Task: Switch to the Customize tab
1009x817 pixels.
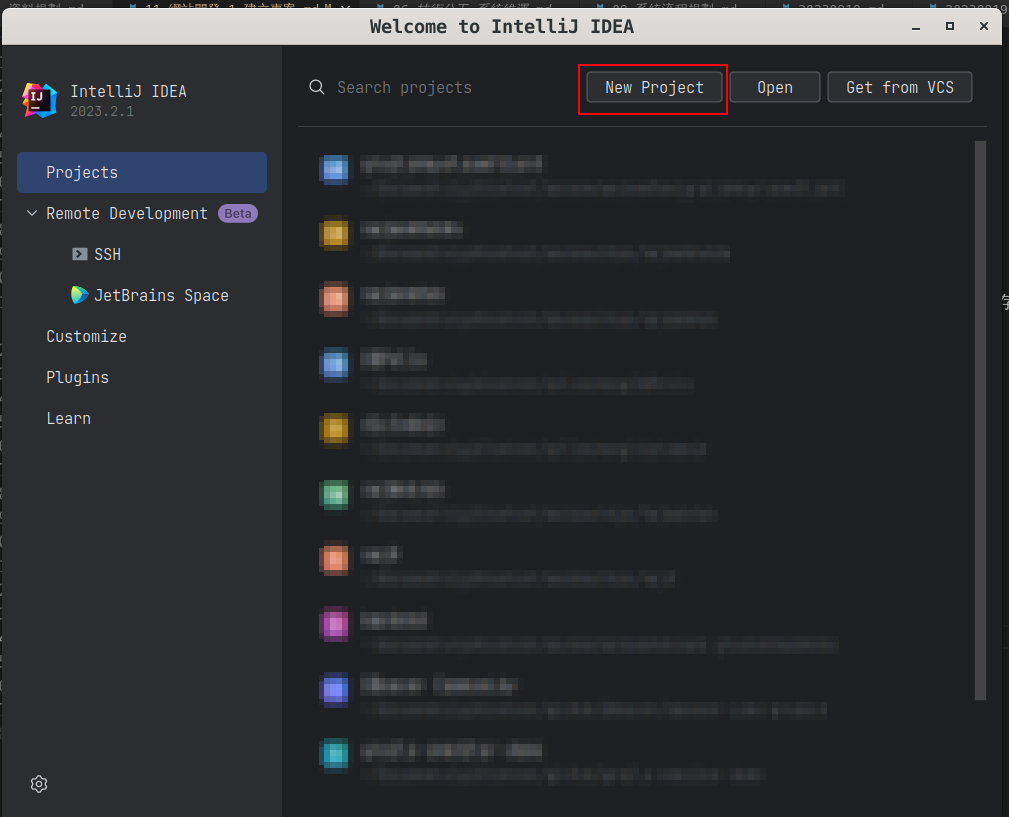Action: 86,336
